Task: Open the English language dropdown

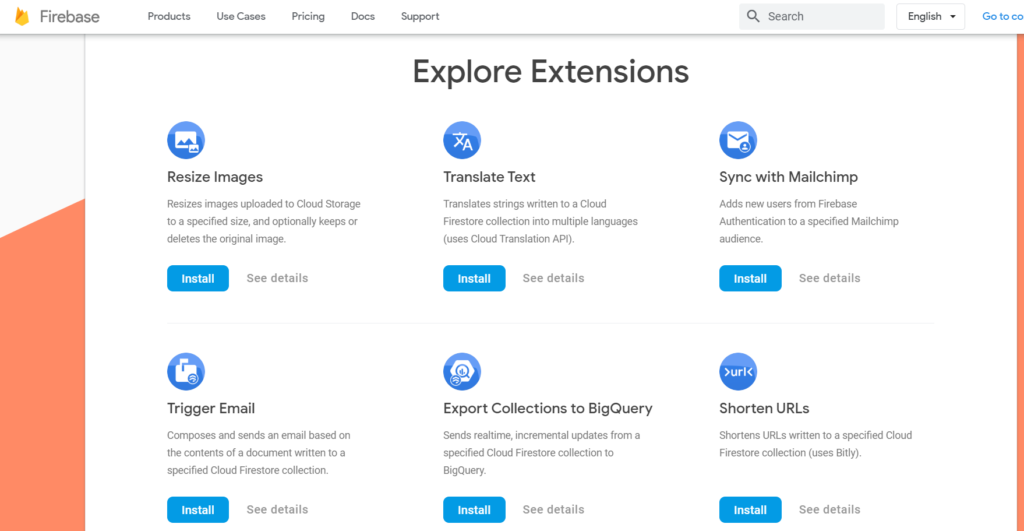Action: 931,16
